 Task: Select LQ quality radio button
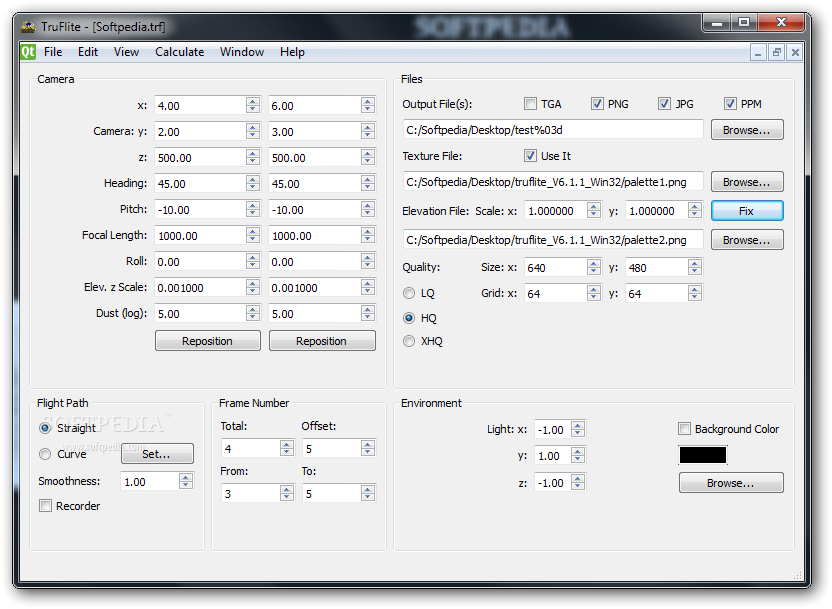[x=409, y=293]
